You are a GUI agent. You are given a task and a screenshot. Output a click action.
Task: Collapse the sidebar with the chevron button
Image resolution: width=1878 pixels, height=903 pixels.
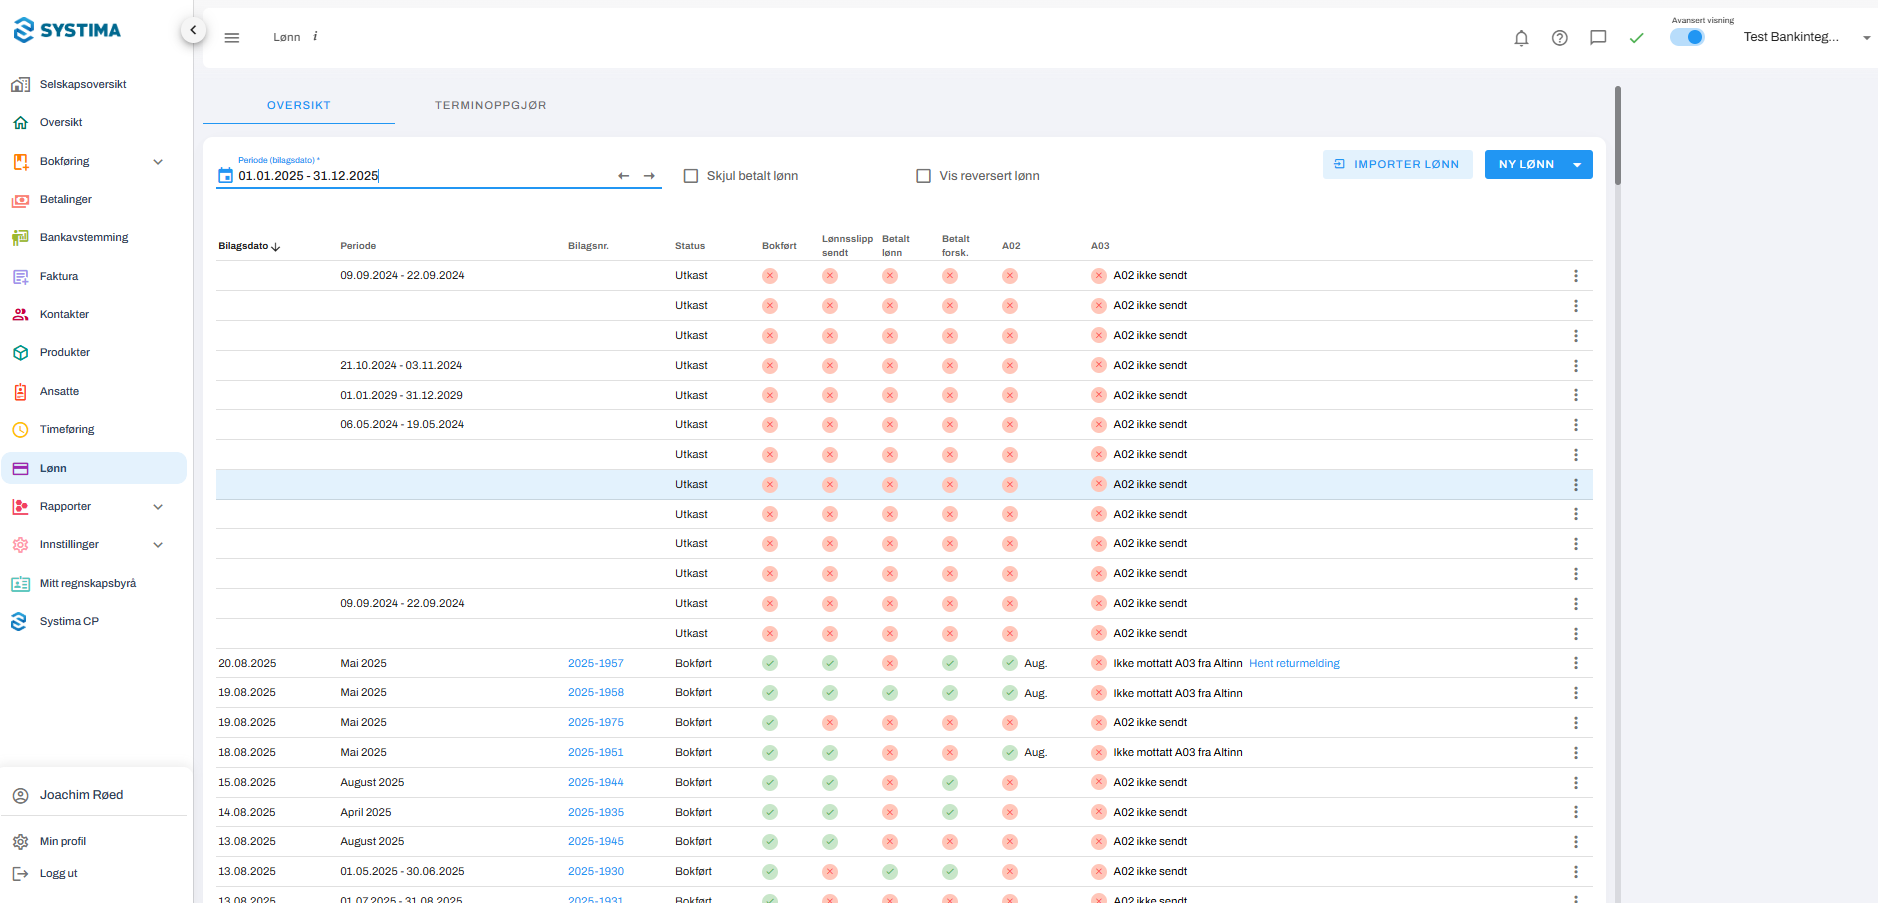click(x=193, y=31)
